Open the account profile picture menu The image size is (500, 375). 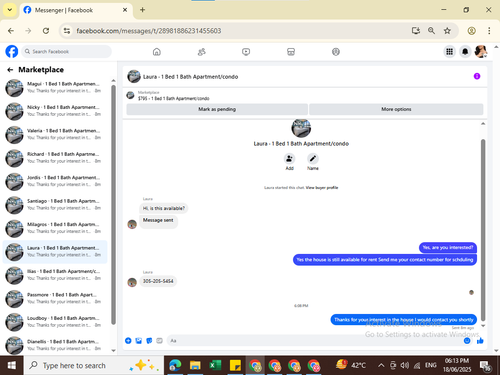pyautogui.click(x=481, y=52)
